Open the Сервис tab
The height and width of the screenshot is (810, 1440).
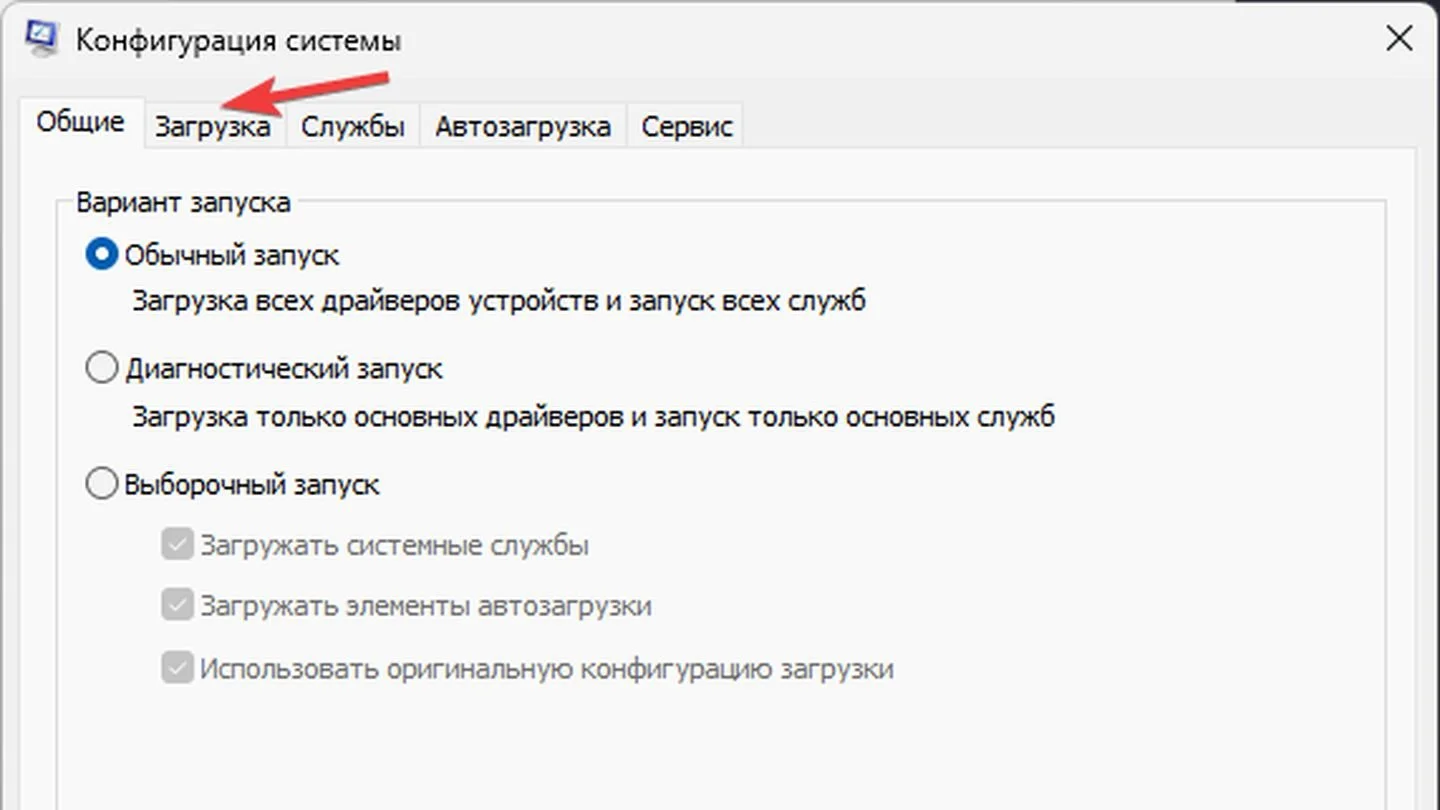687,127
